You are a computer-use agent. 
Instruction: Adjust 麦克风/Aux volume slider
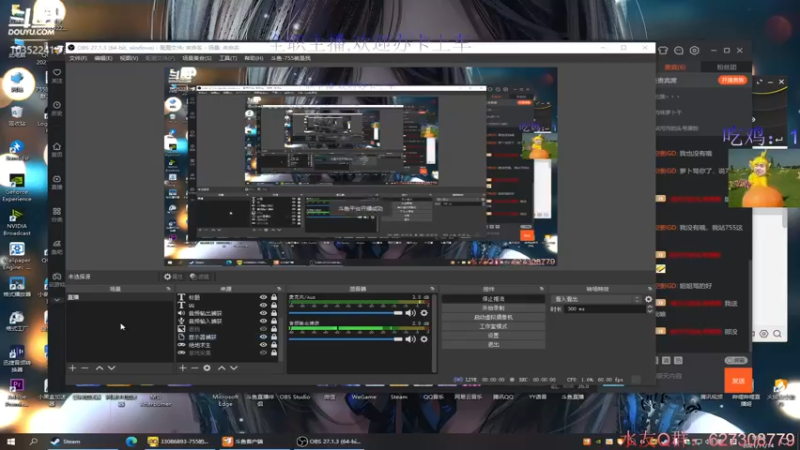pyautogui.click(x=345, y=313)
